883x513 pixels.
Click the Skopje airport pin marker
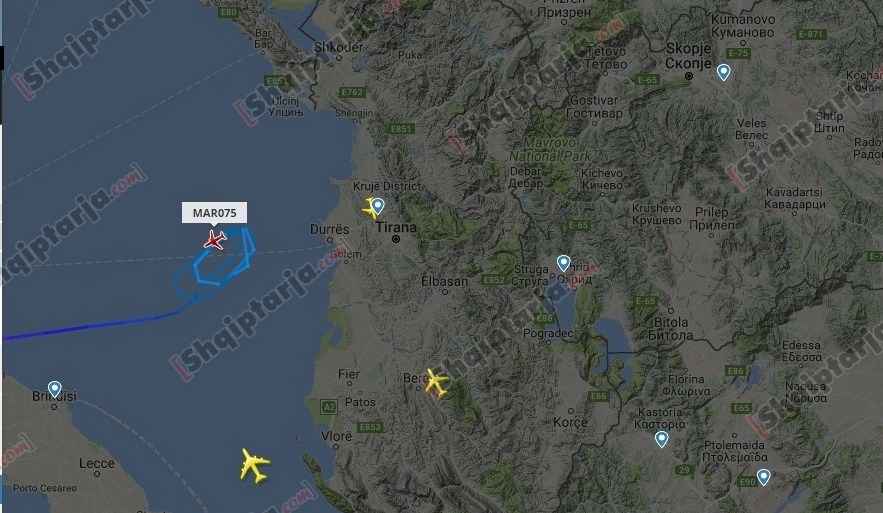[724, 72]
